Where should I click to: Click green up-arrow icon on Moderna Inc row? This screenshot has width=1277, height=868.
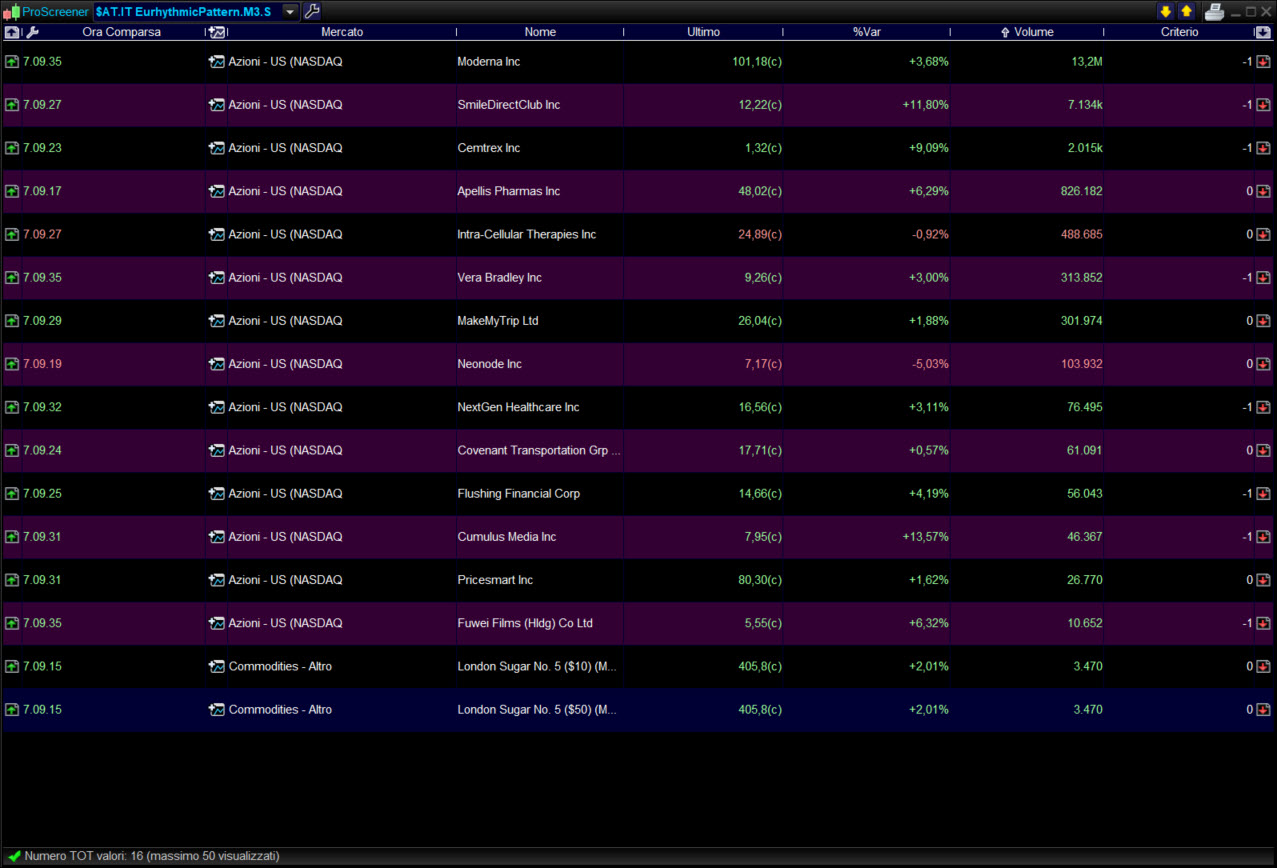pyautogui.click(x=11, y=61)
